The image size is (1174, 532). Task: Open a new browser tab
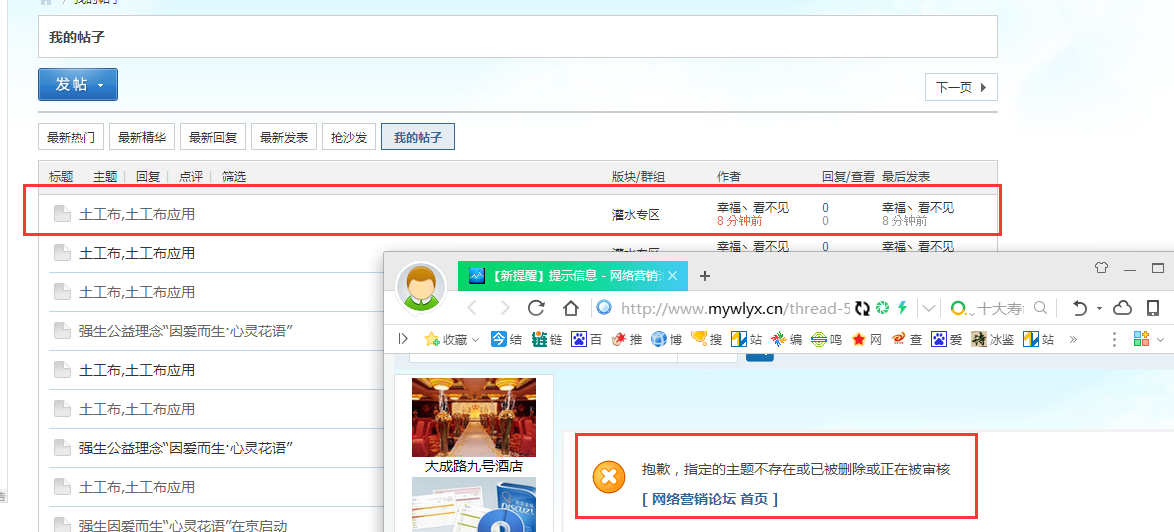(705, 276)
